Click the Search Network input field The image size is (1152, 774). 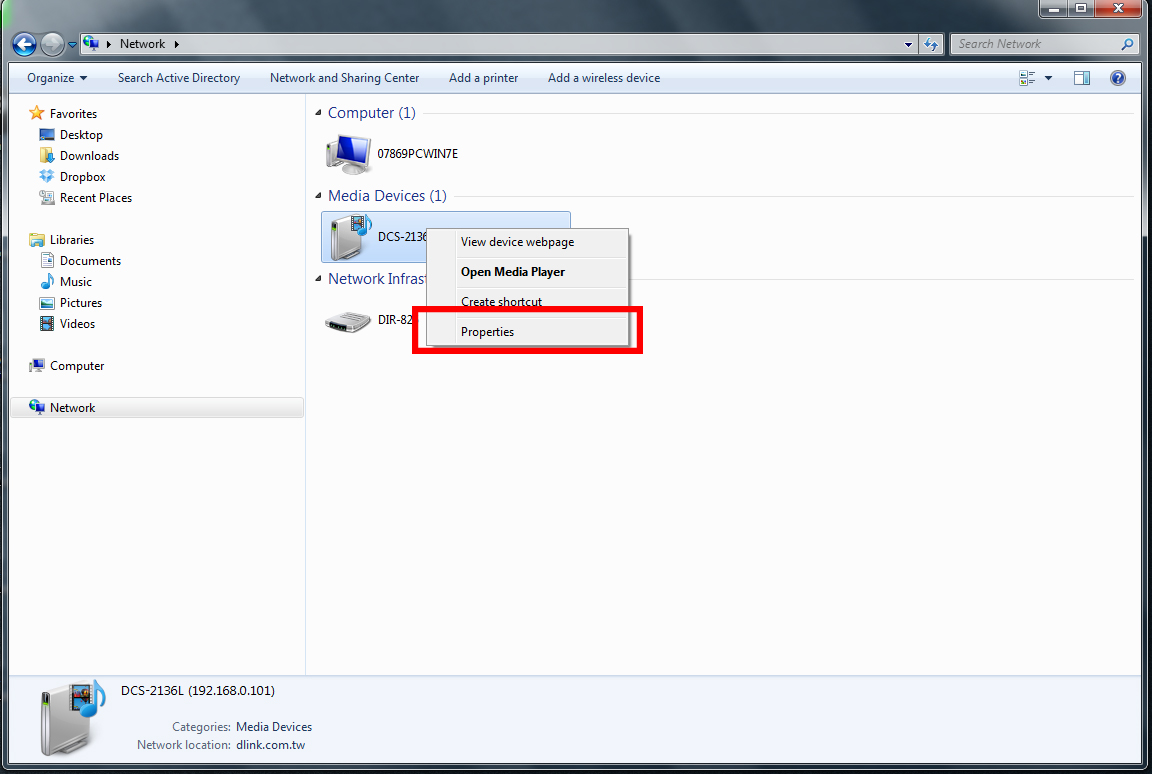pos(1035,44)
